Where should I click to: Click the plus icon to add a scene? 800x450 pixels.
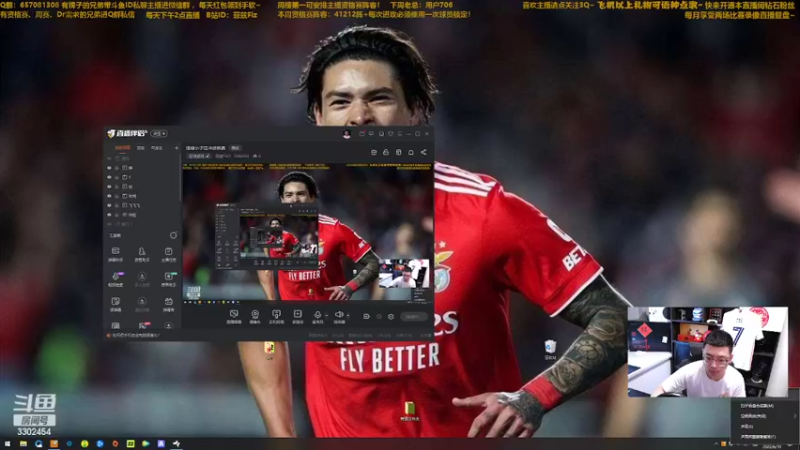coord(177,148)
